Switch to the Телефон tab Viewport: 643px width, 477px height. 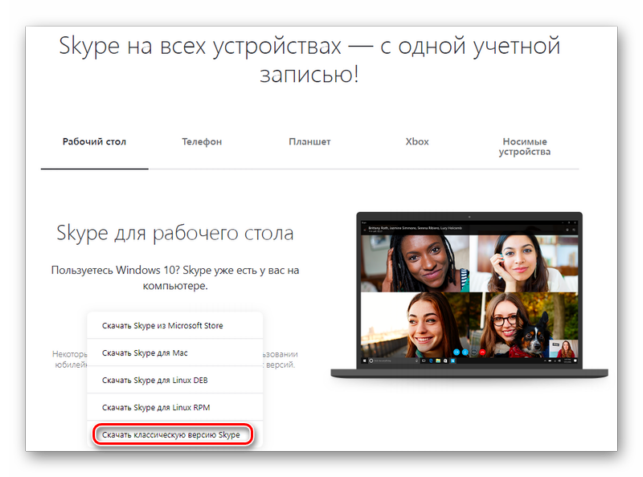tap(202, 142)
